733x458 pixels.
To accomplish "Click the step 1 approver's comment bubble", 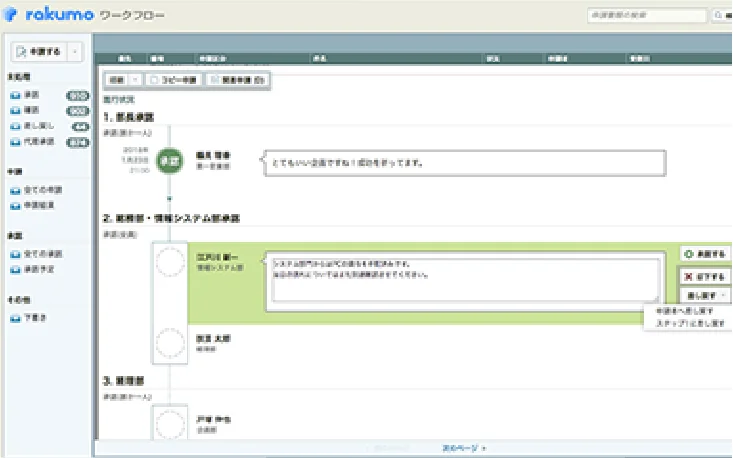I will (464, 163).
